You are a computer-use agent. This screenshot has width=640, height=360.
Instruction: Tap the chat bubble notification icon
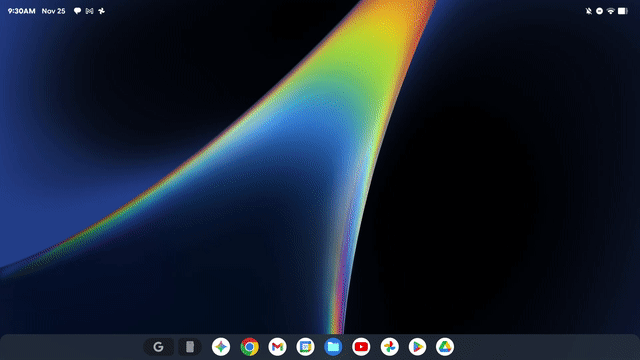[x=77, y=11]
